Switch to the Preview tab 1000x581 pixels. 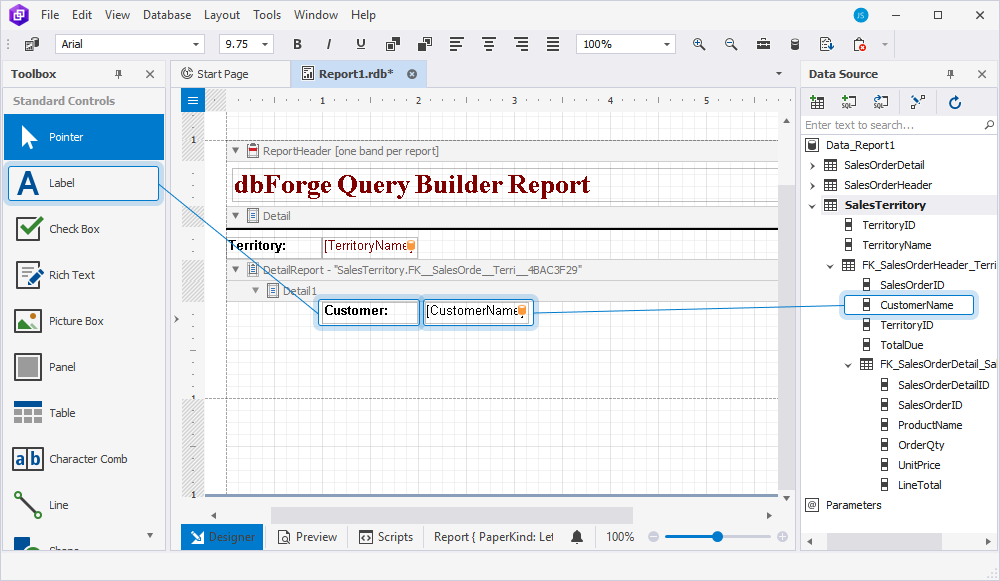tap(307, 537)
